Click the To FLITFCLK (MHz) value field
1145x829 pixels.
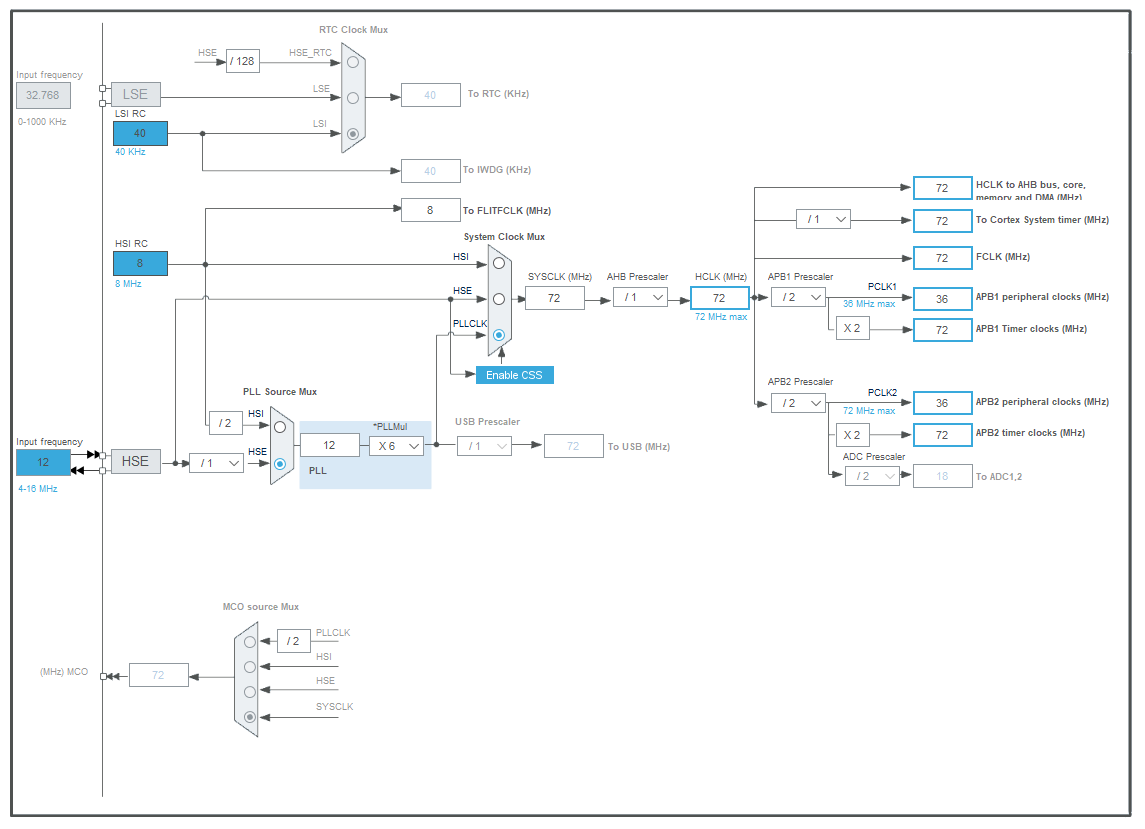[x=430, y=210]
